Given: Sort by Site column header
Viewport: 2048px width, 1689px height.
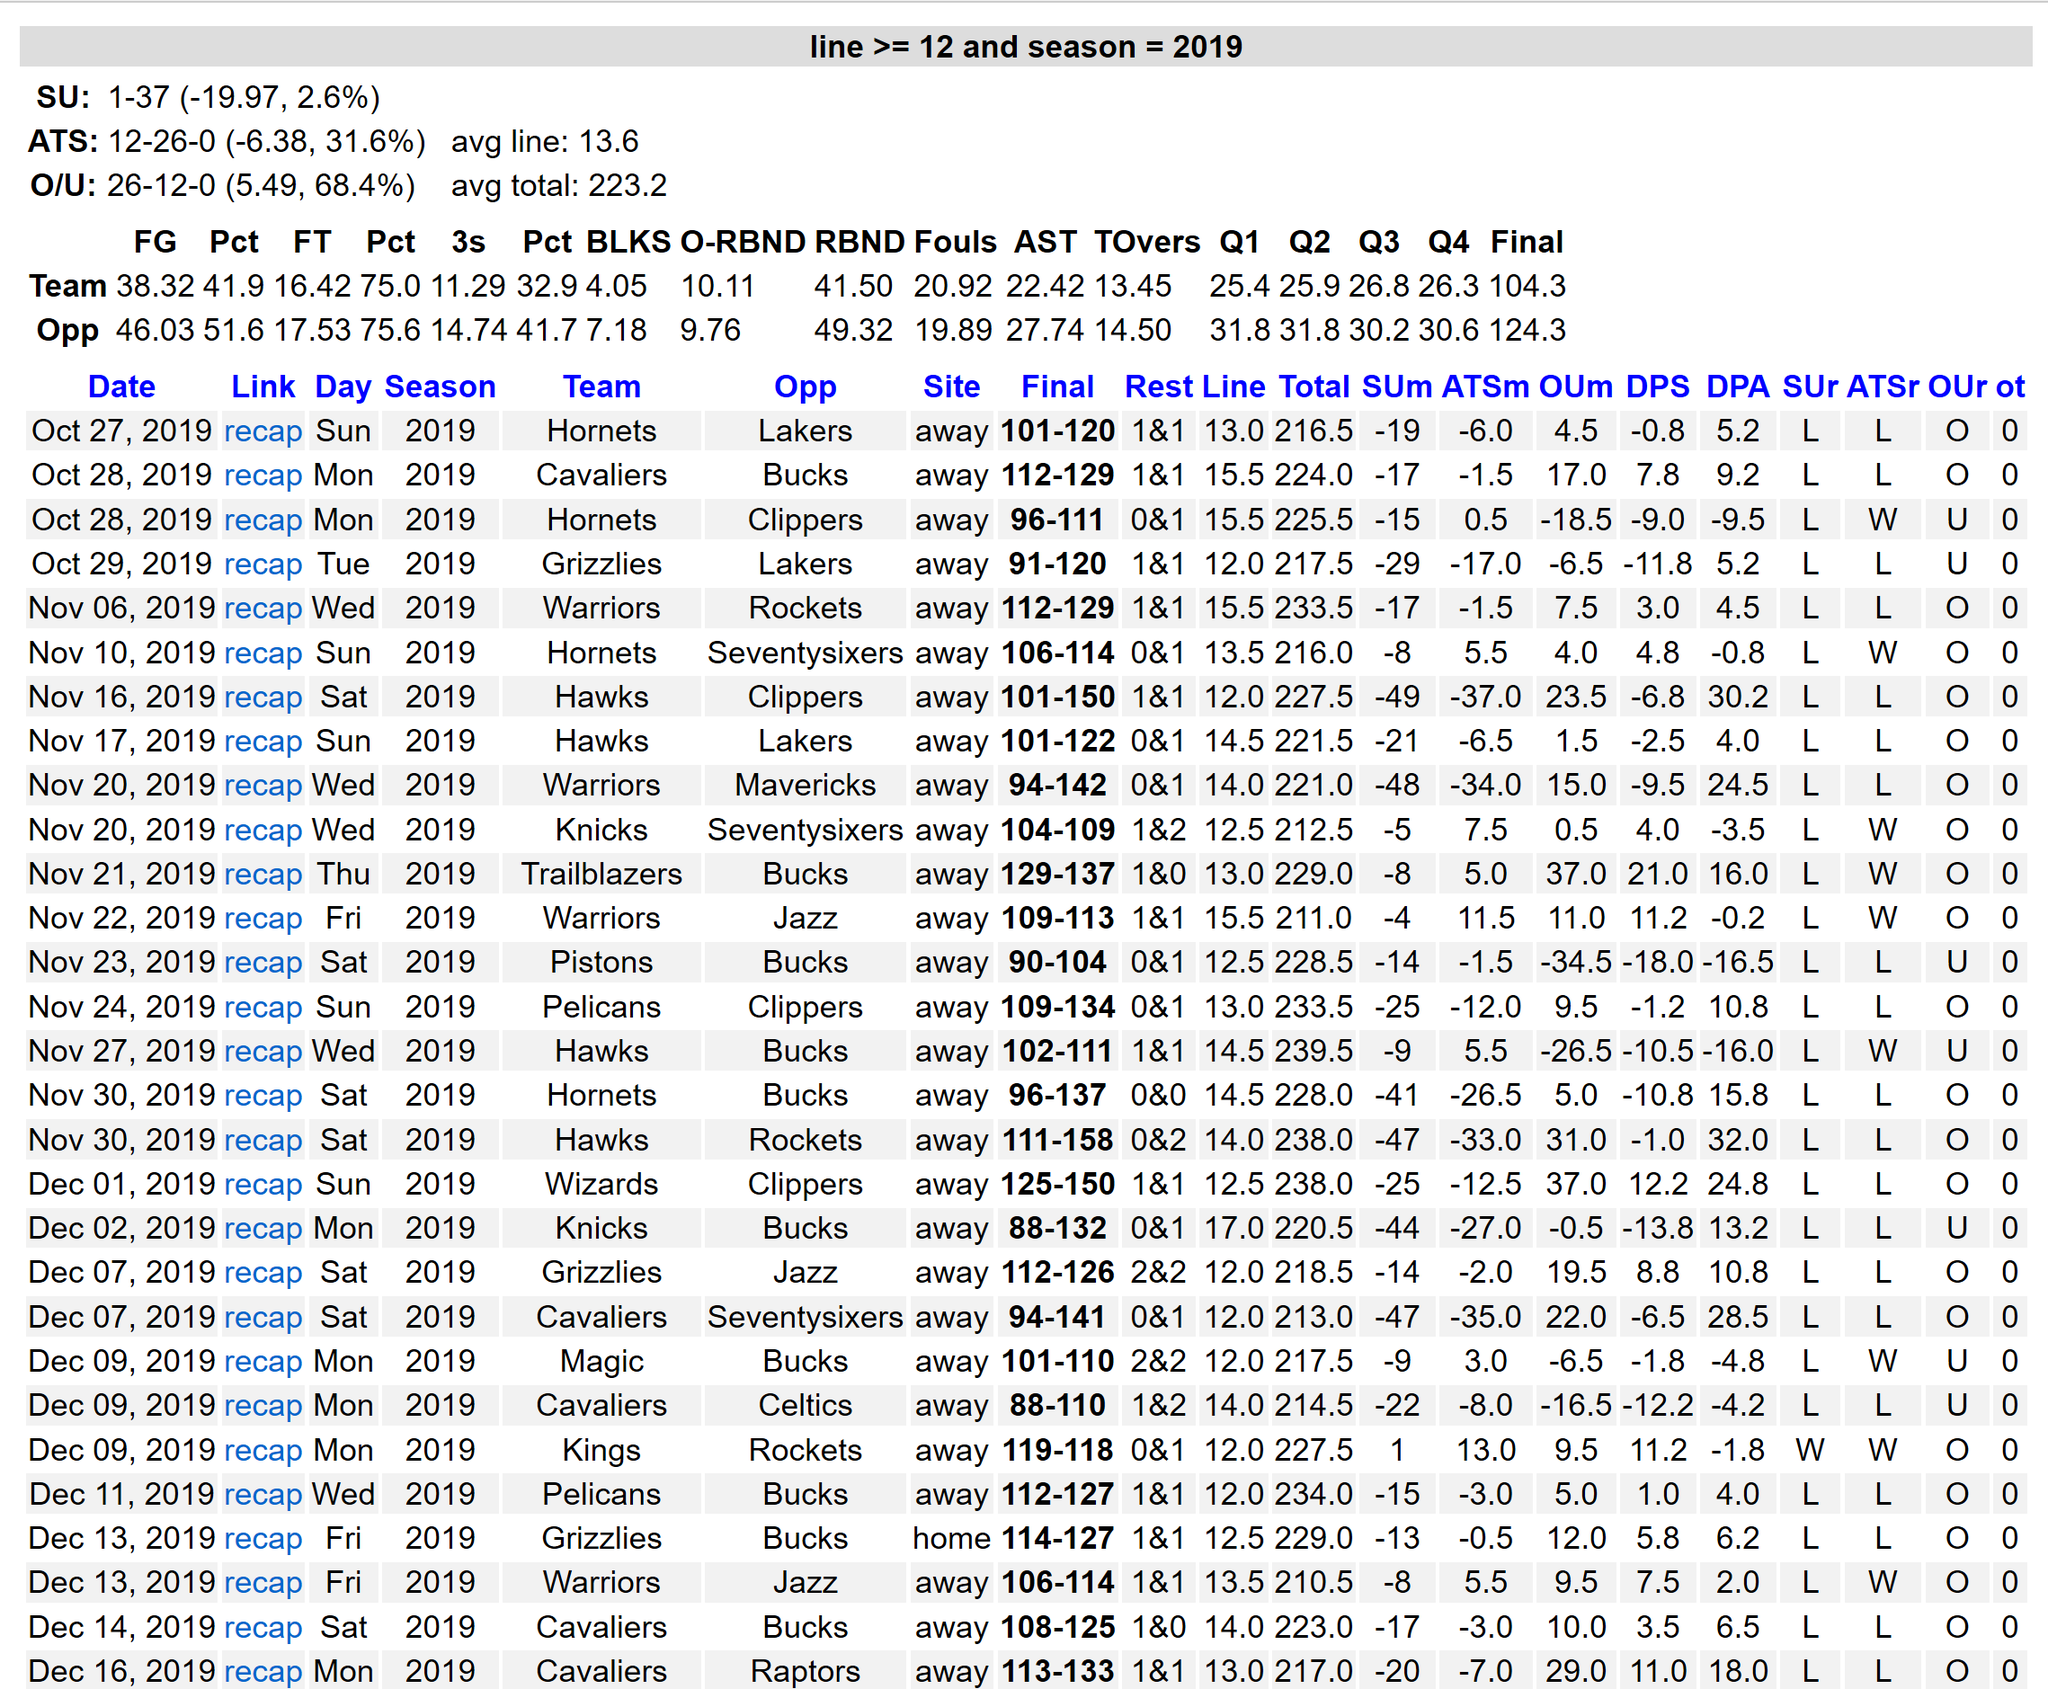Looking at the screenshot, I should click(951, 387).
